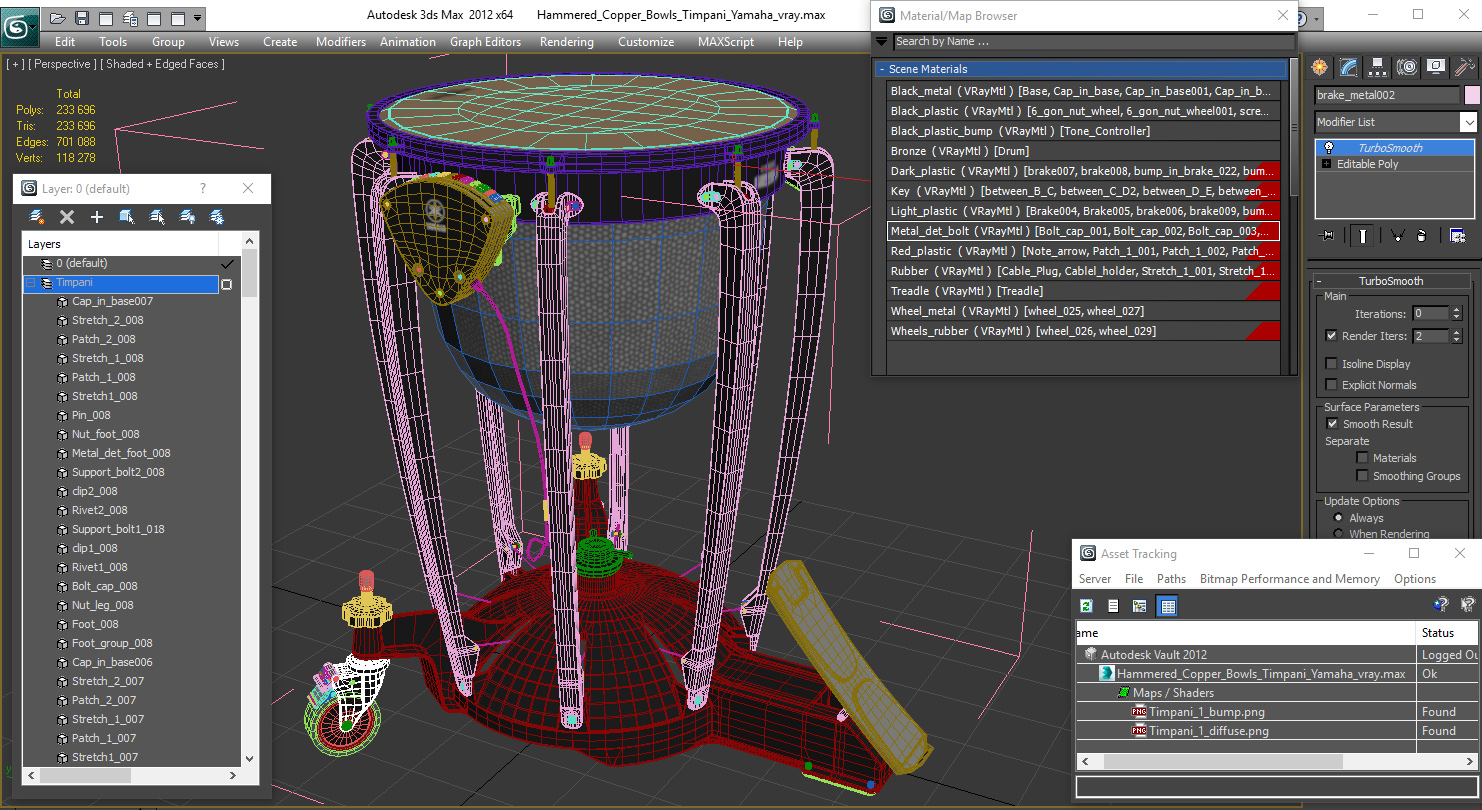Open the Rendering menu

[x=566, y=42]
